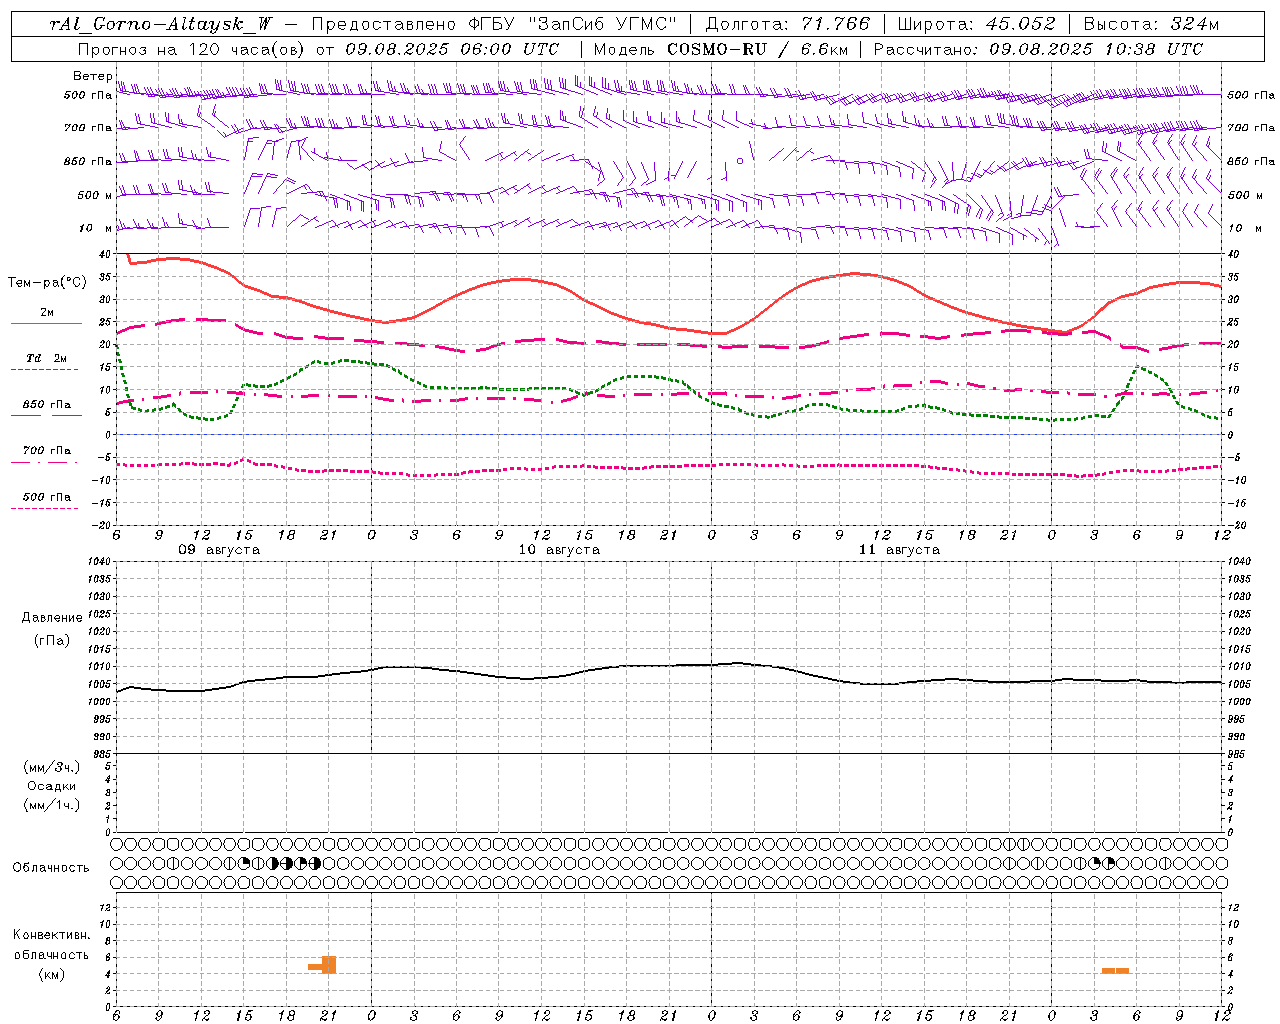Select the latitude value Широта: 45.052

tap(977, 24)
